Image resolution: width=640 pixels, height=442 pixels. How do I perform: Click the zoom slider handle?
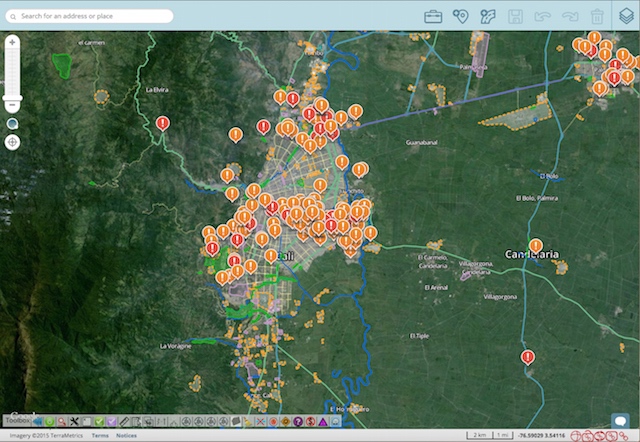(x=12, y=98)
